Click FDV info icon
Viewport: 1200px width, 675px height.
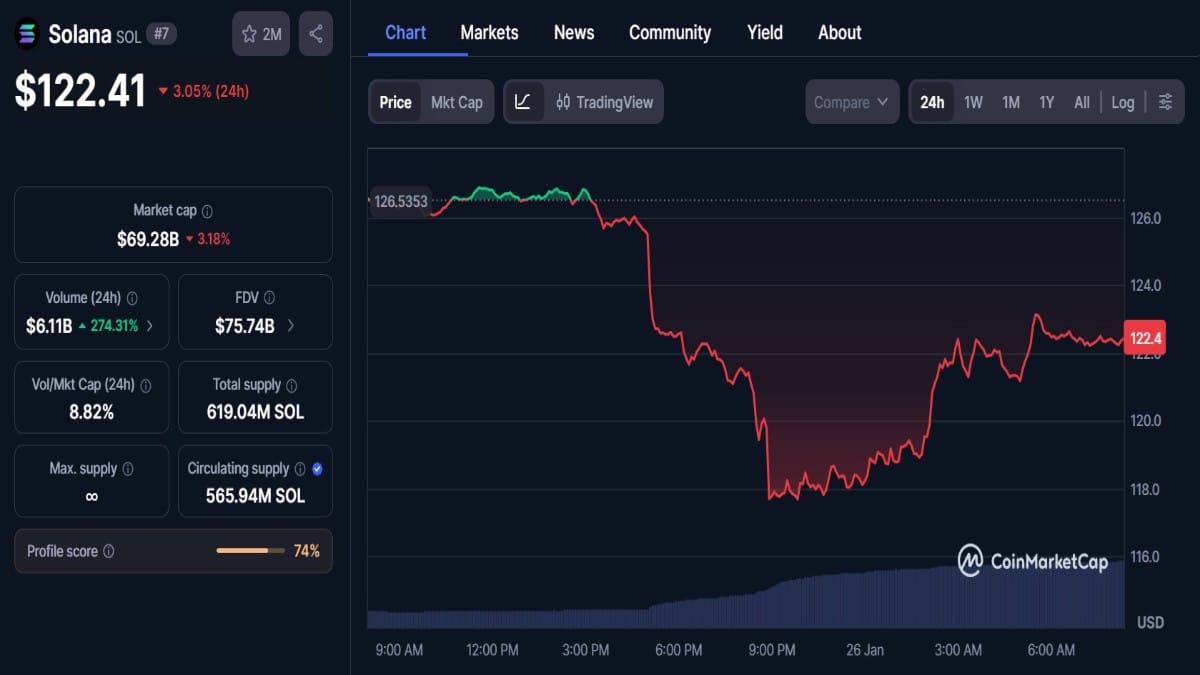pyautogui.click(x=269, y=298)
